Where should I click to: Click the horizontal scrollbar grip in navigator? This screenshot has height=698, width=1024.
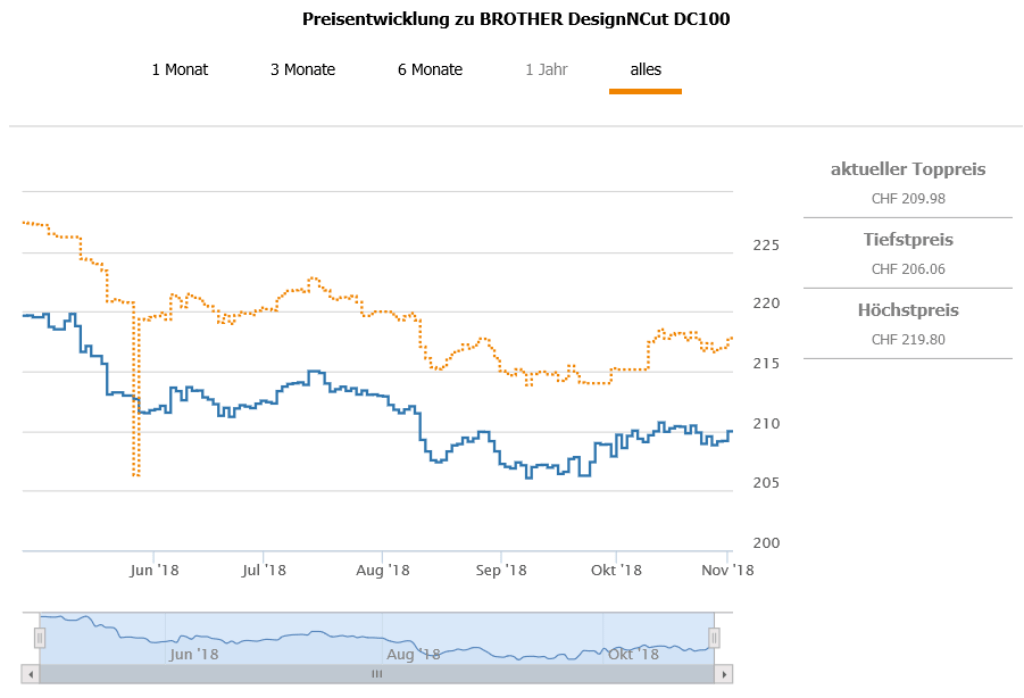point(377,675)
